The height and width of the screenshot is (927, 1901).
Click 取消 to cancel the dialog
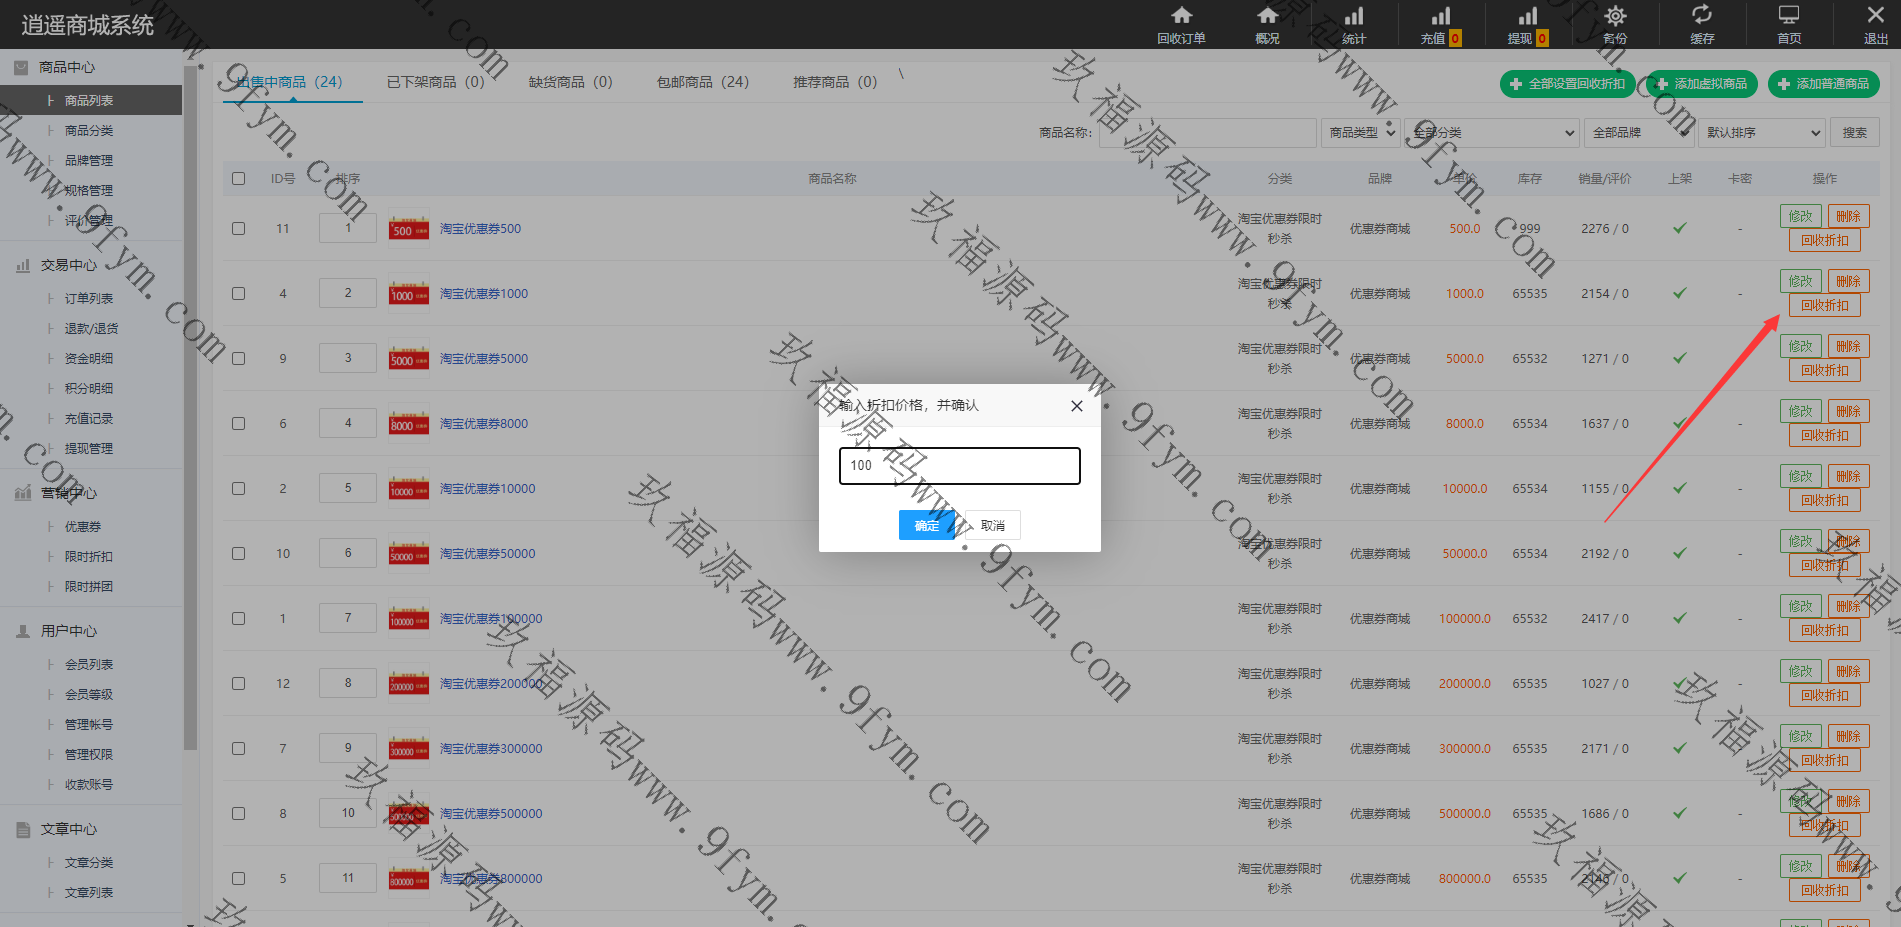[x=992, y=525]
